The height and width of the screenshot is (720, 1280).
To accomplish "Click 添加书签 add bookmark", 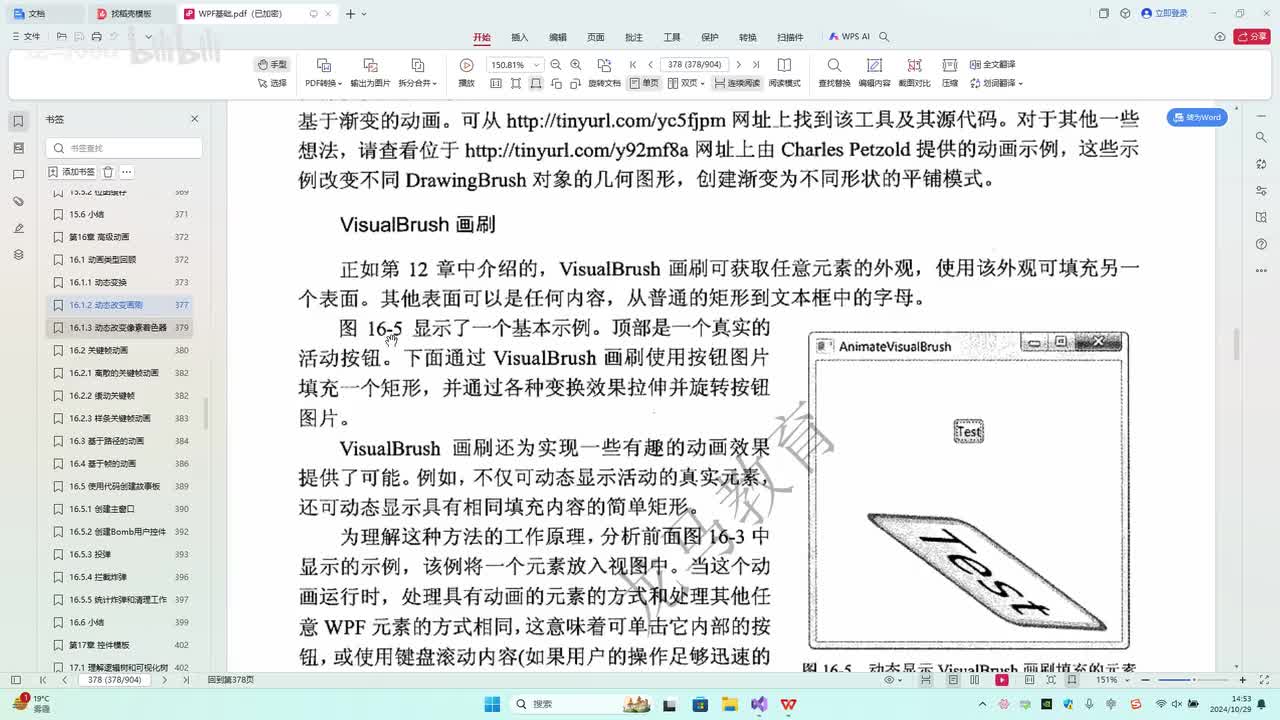I will 71,172.
